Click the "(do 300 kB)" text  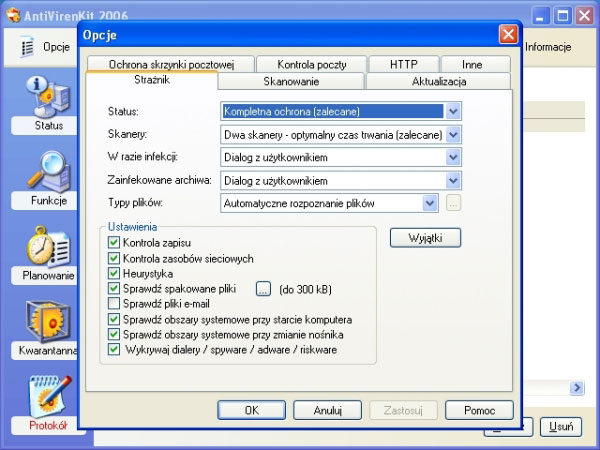(x=305, y=289)
